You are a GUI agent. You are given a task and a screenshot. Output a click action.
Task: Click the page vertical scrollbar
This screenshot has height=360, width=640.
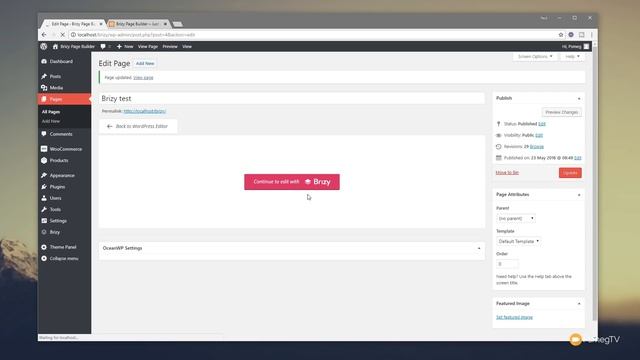pyautogui.click(x=595, y=184)
